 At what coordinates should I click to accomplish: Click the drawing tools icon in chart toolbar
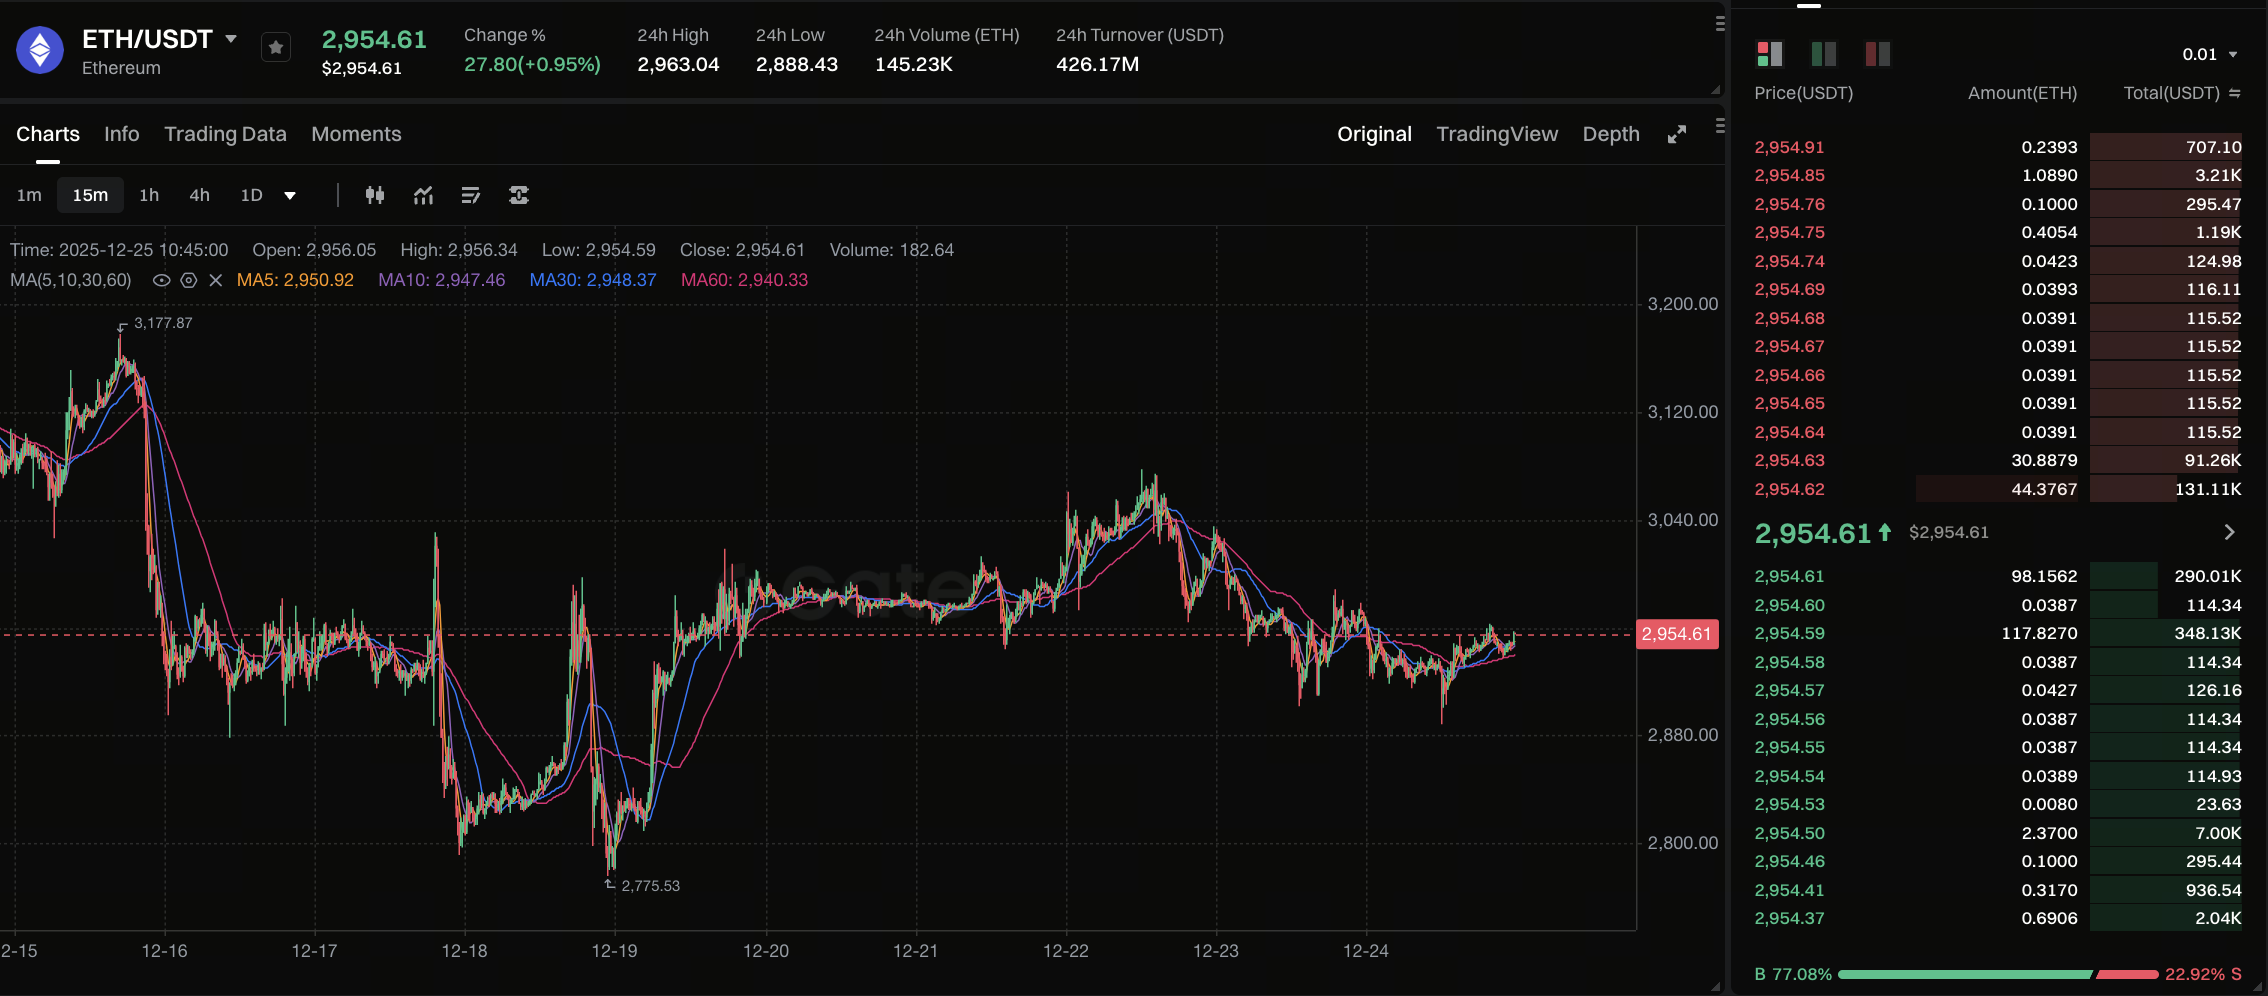point(471,195)
